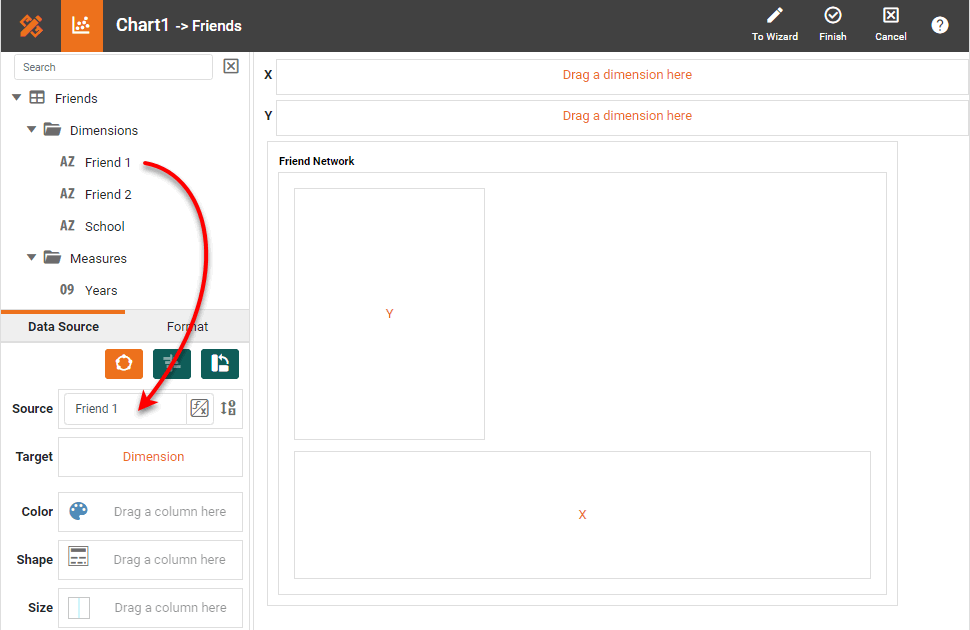This screenshot has height=630, width=970.
Task: Click the Cancel icon in header
Action: click(x=890, y=16)
